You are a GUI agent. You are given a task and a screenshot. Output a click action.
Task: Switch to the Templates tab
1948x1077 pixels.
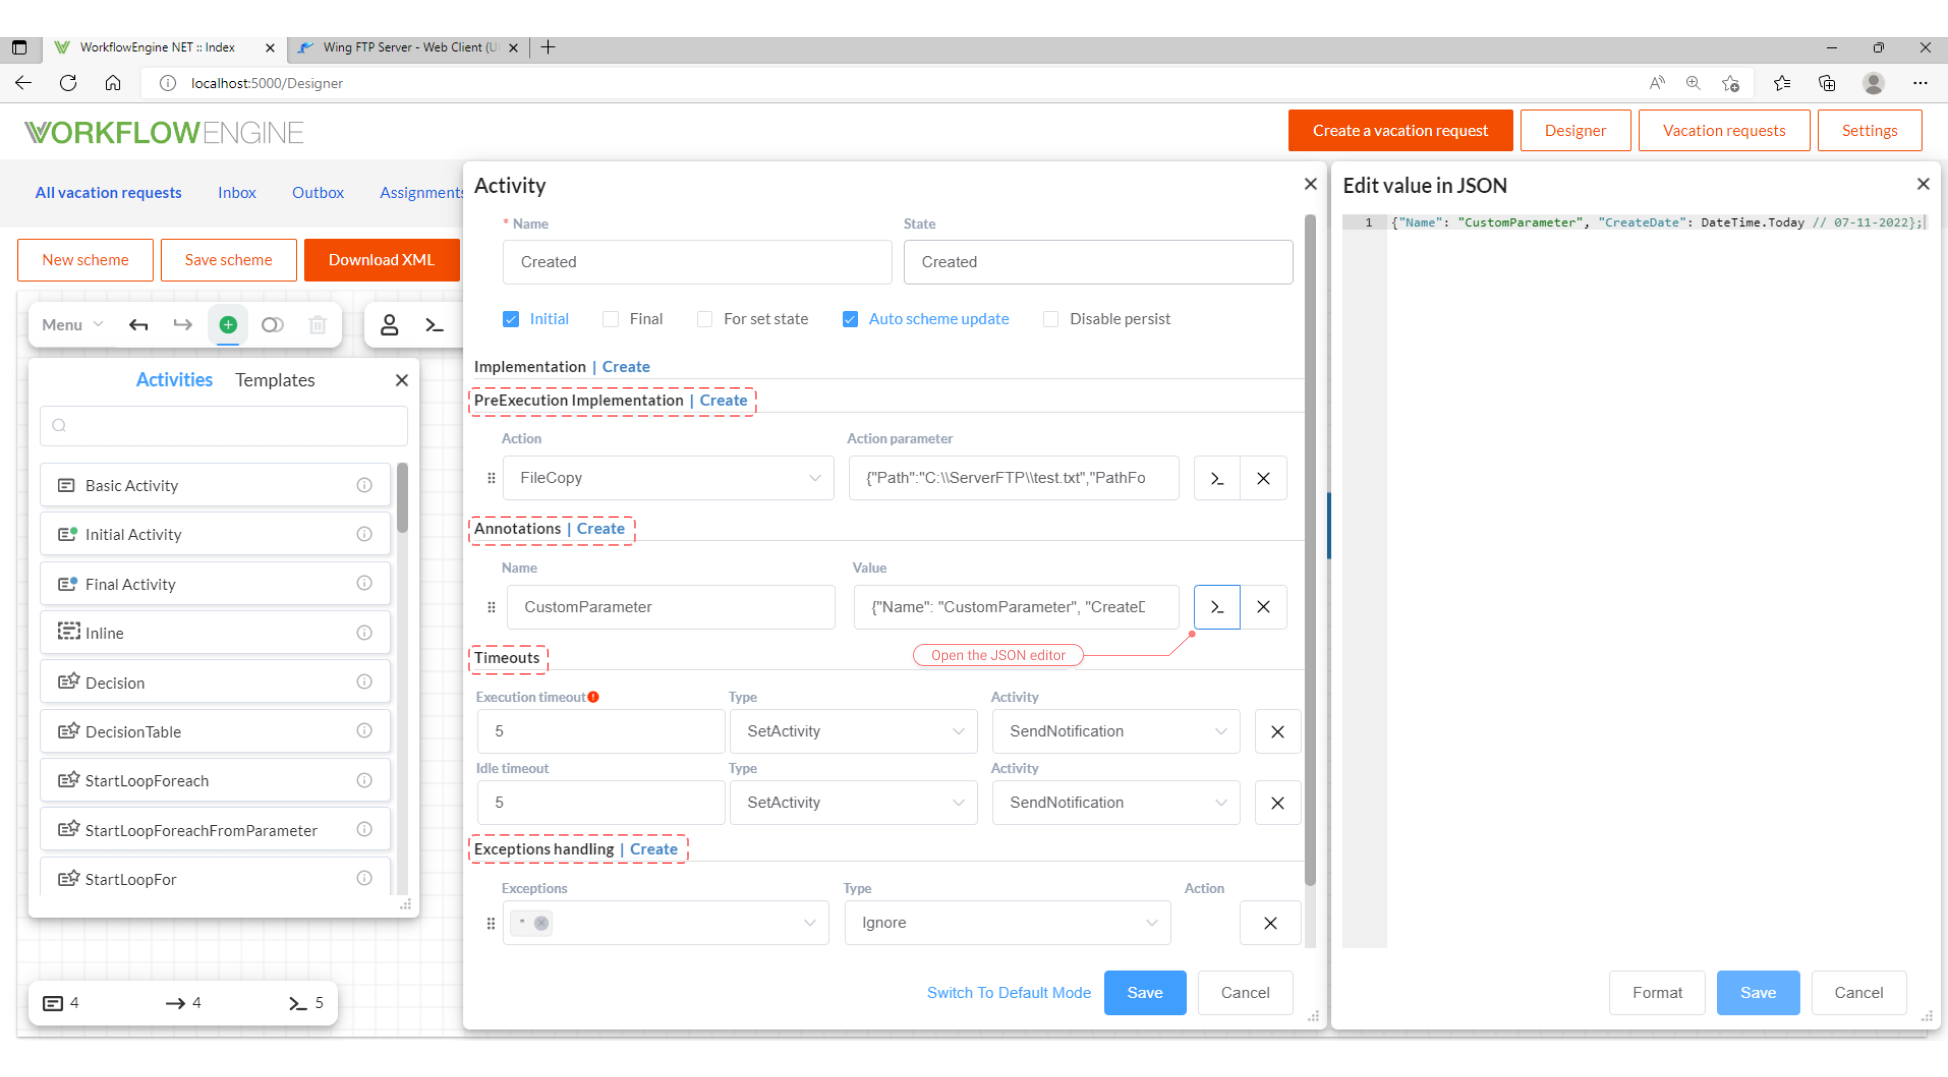coord(275,380)
